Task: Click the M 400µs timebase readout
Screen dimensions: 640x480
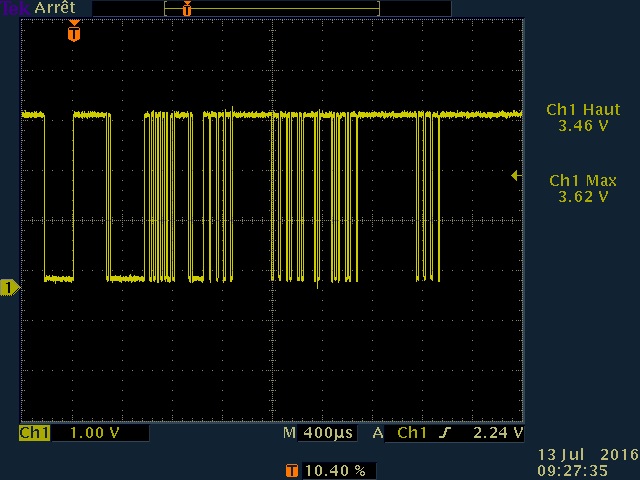Action: tap(318, 433)
